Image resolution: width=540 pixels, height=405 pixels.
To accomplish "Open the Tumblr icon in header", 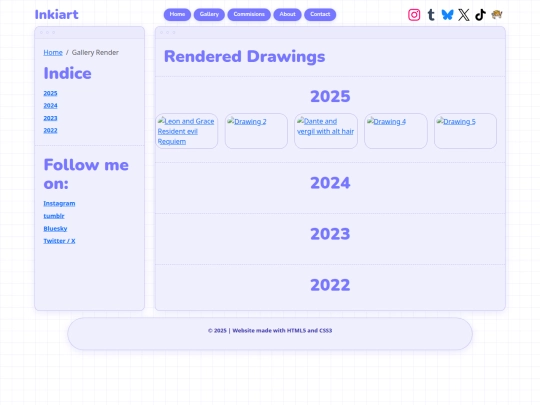I will click(431, 15).
